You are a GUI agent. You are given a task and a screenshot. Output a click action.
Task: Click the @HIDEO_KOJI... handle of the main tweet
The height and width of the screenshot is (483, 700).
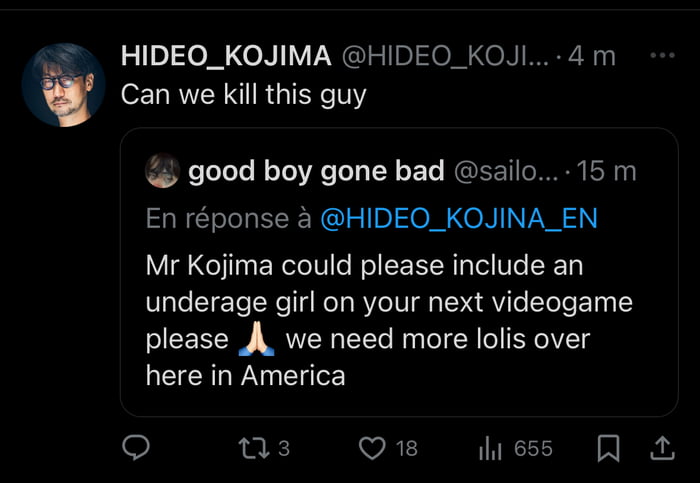(x=446, y=57)
